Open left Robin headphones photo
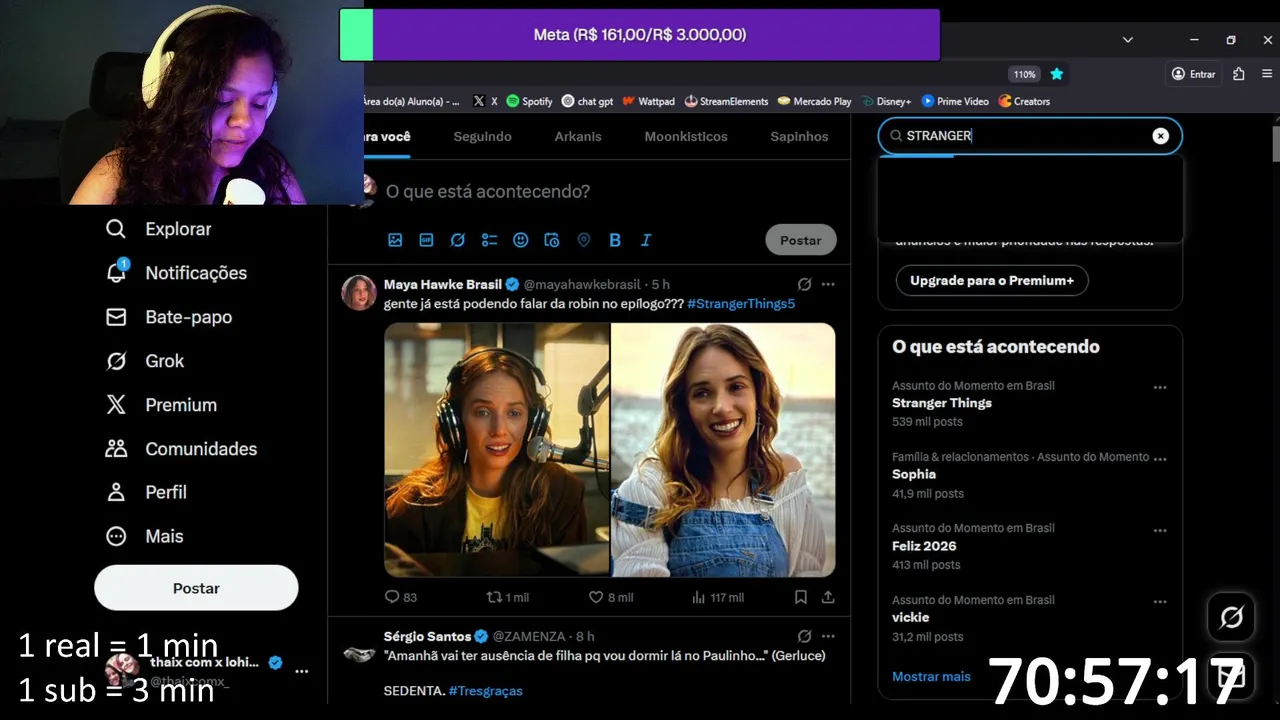 pyautogui.click(x=497, y=450)
